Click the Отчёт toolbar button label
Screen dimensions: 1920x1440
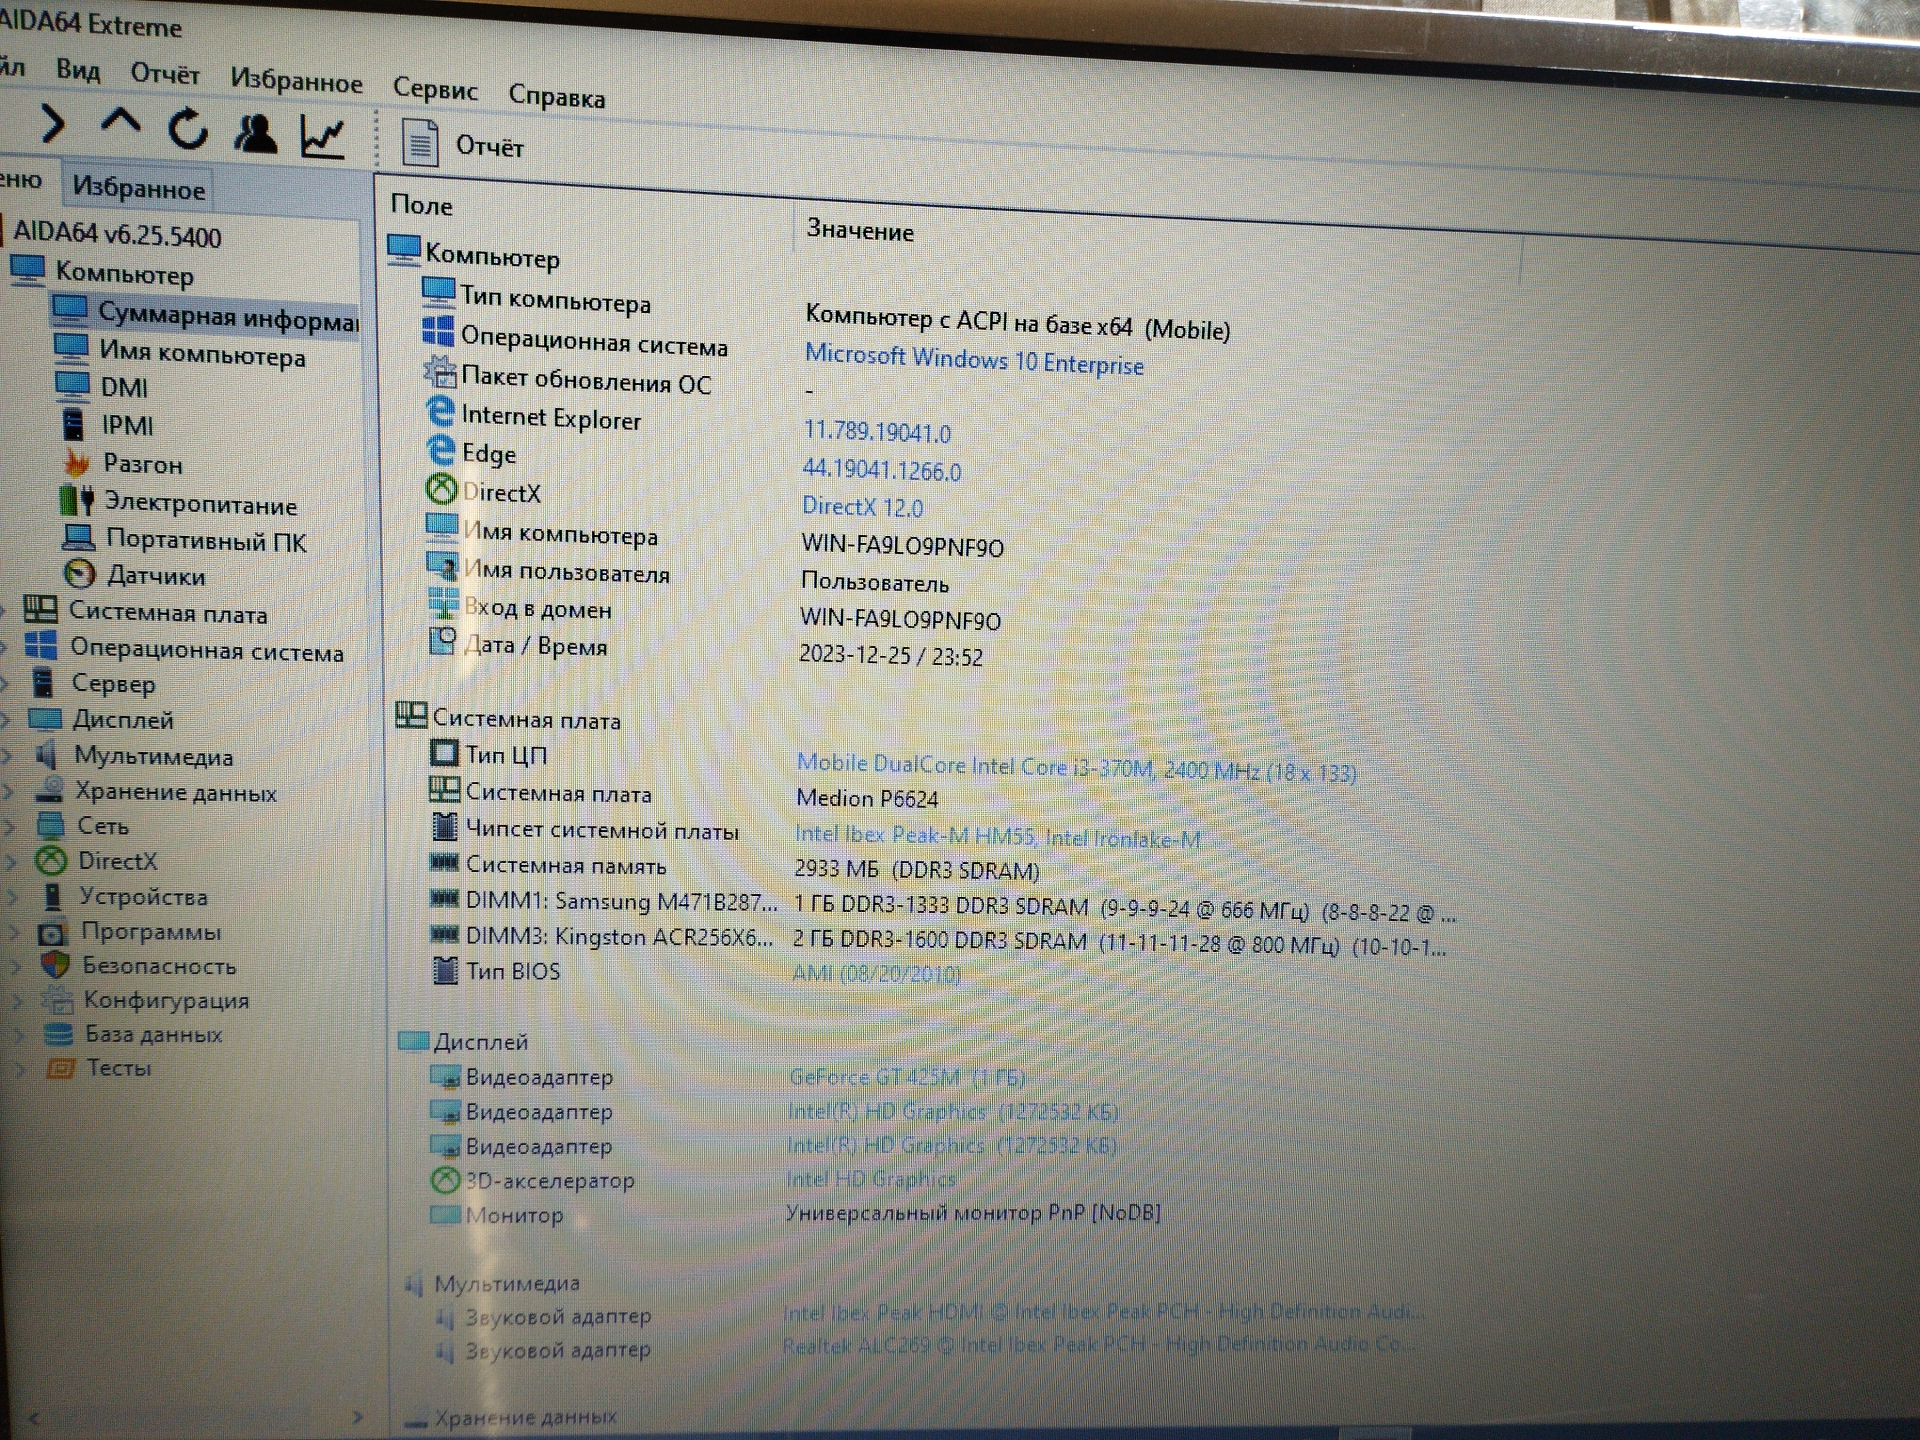coord(490,146)
